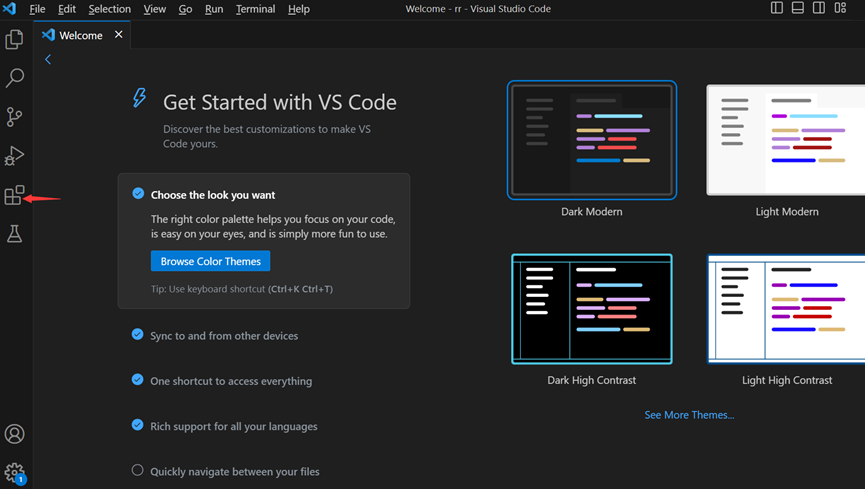Toggle checkmark for Choose the look you want
The image size is (865, 489).
[138, 193]
